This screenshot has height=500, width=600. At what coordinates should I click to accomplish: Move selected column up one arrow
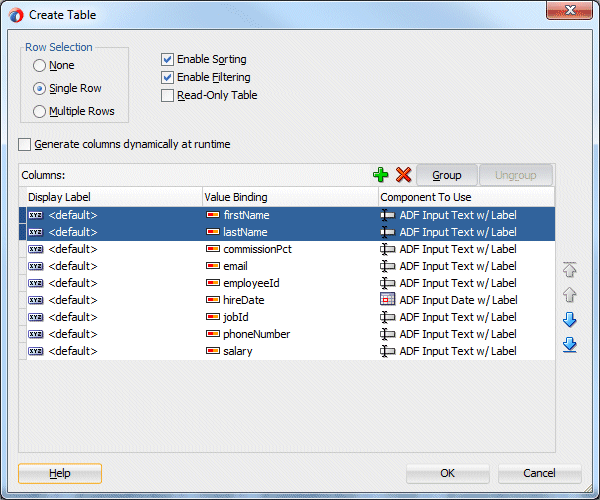569,295
